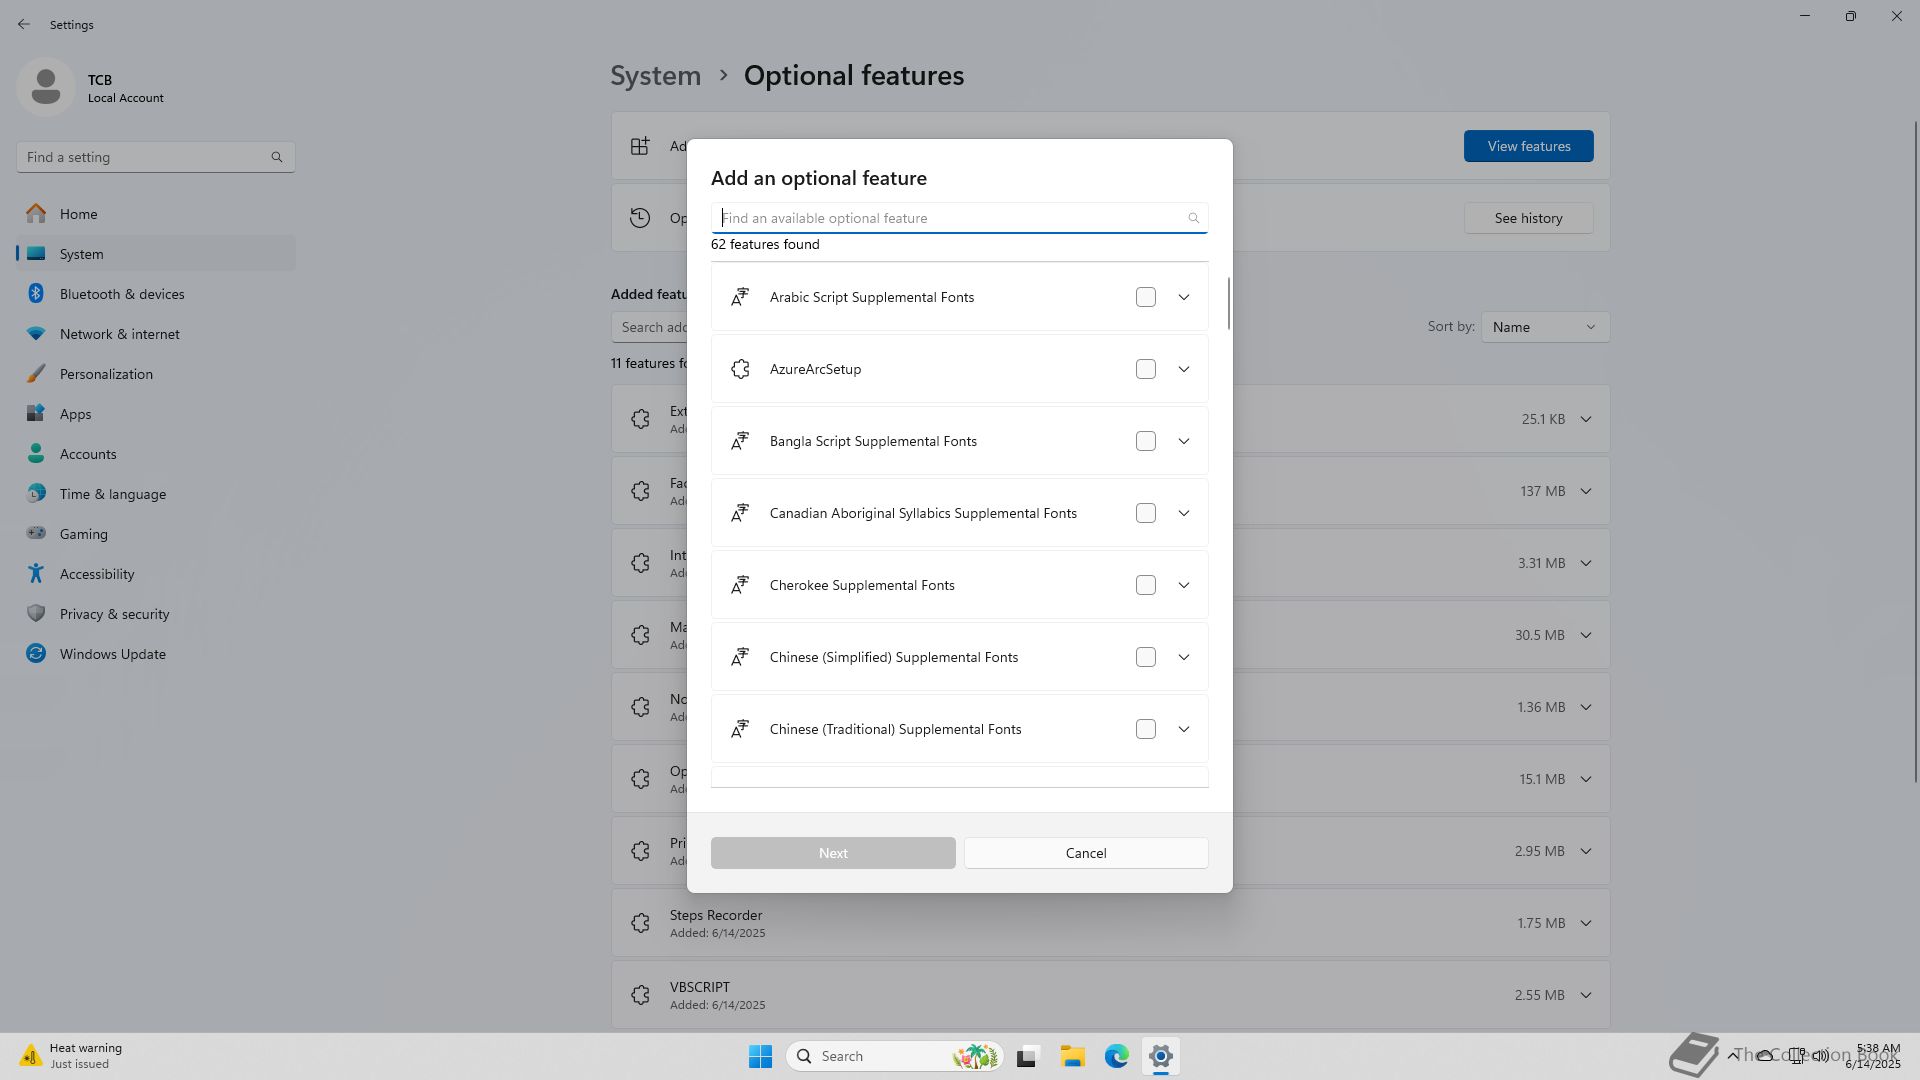The width and height of the screenshot is (1920, 1080).
Task: Click the AzureArcSetup feature icon
Action: (740, 369)
